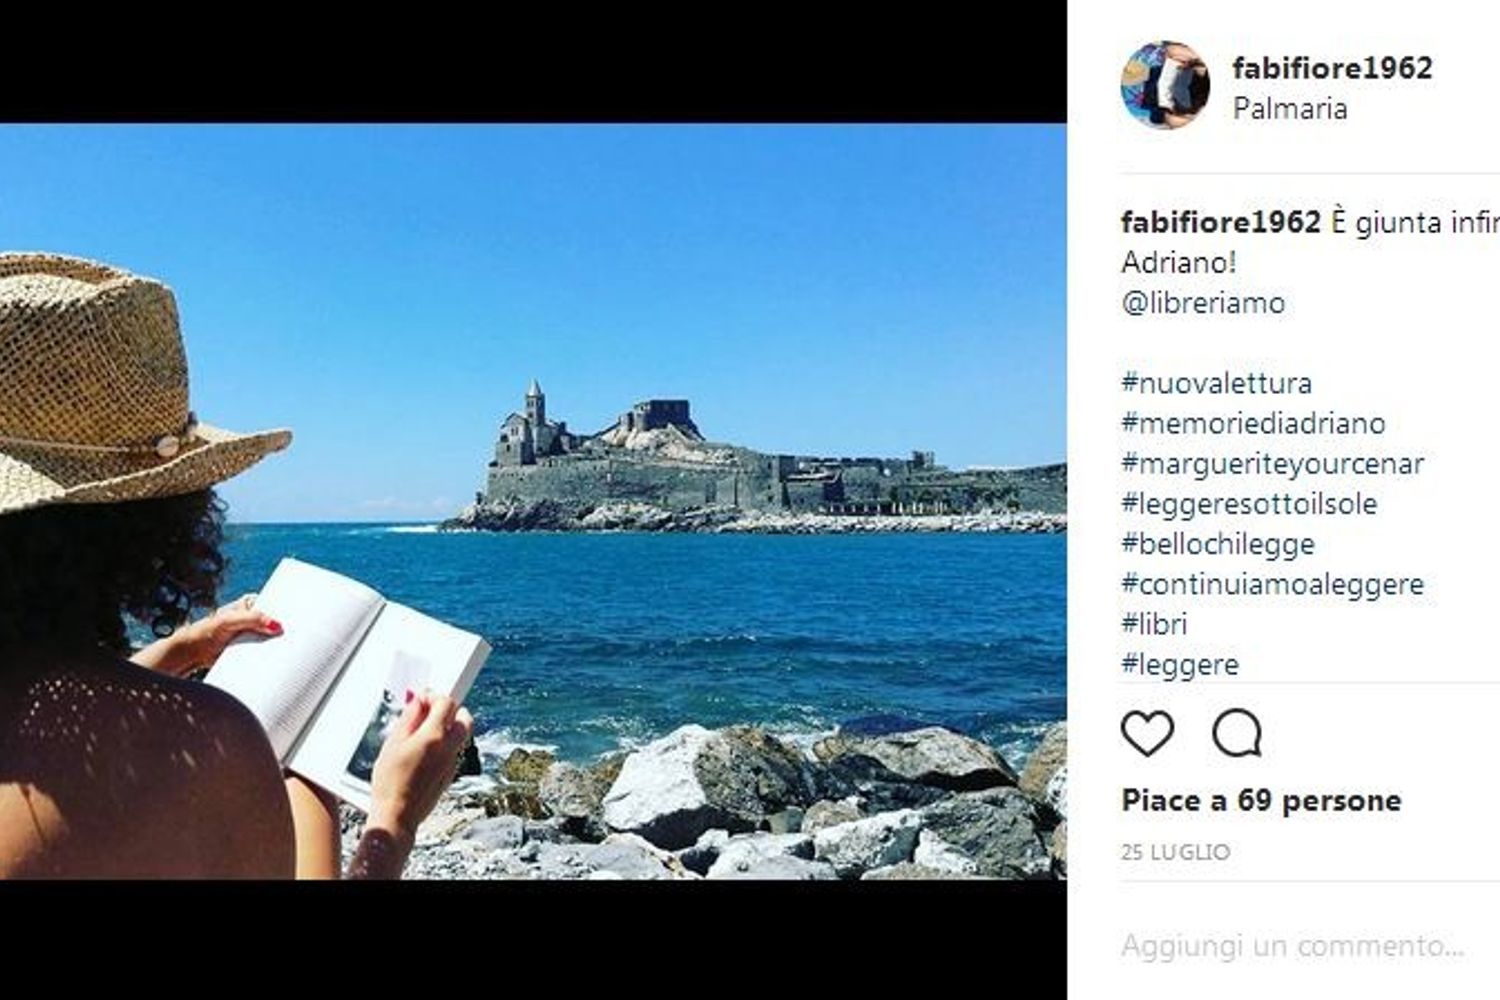This screenshot has height=1000, width=1500.
Task: Open the fabifiore1962 profile avatar
Action: (1165, 85)
